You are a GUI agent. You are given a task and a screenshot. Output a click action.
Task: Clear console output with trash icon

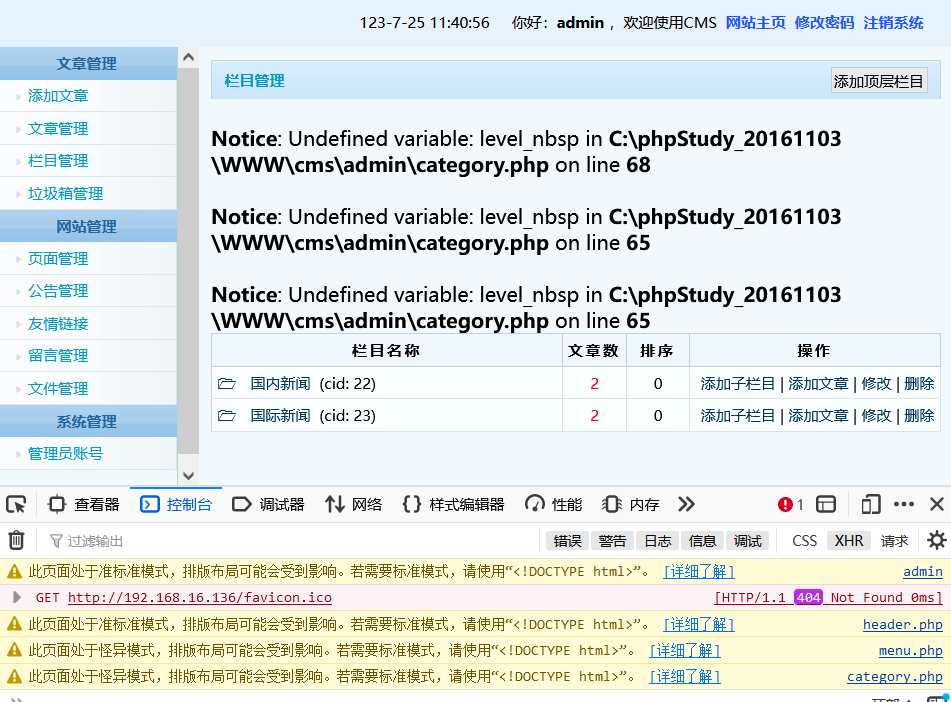pyautogui.click(x=16, y=540)
